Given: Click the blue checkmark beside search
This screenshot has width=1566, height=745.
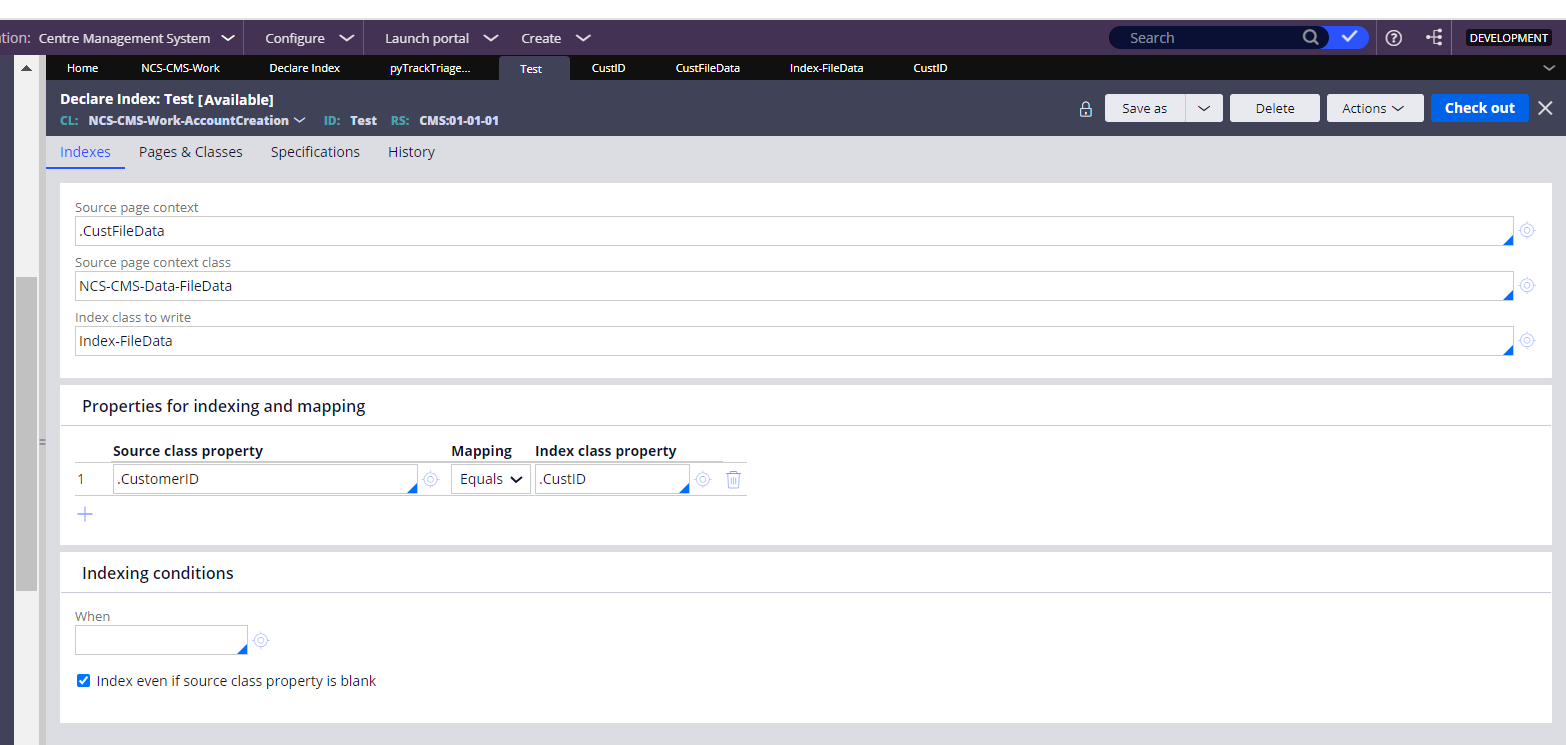Looking at the screenshot, I should pos(1350,37).
